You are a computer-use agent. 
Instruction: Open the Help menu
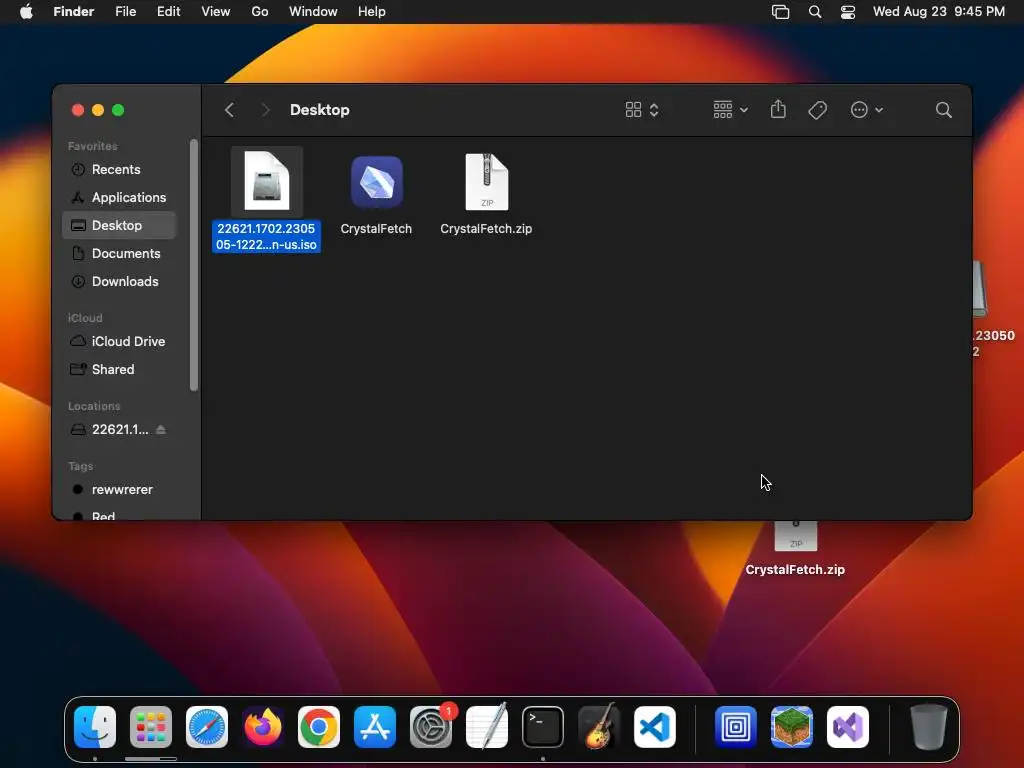(372, 12)
